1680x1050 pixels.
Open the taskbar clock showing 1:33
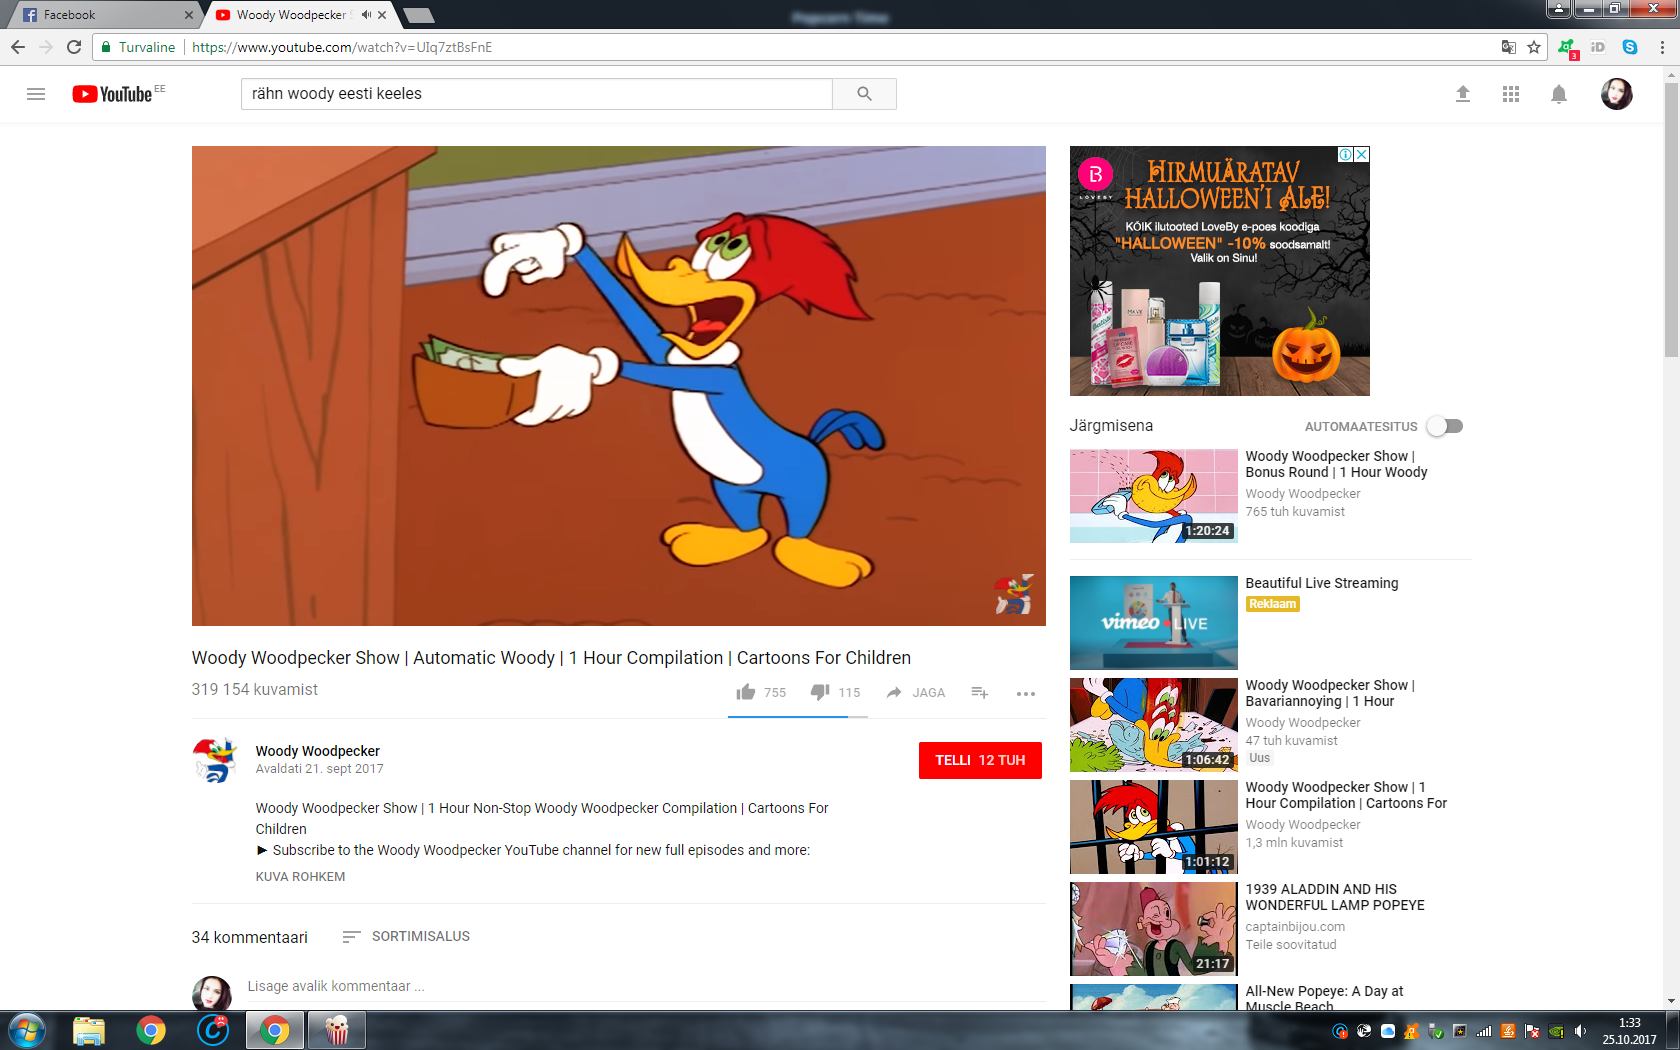pos(1629,1031)
